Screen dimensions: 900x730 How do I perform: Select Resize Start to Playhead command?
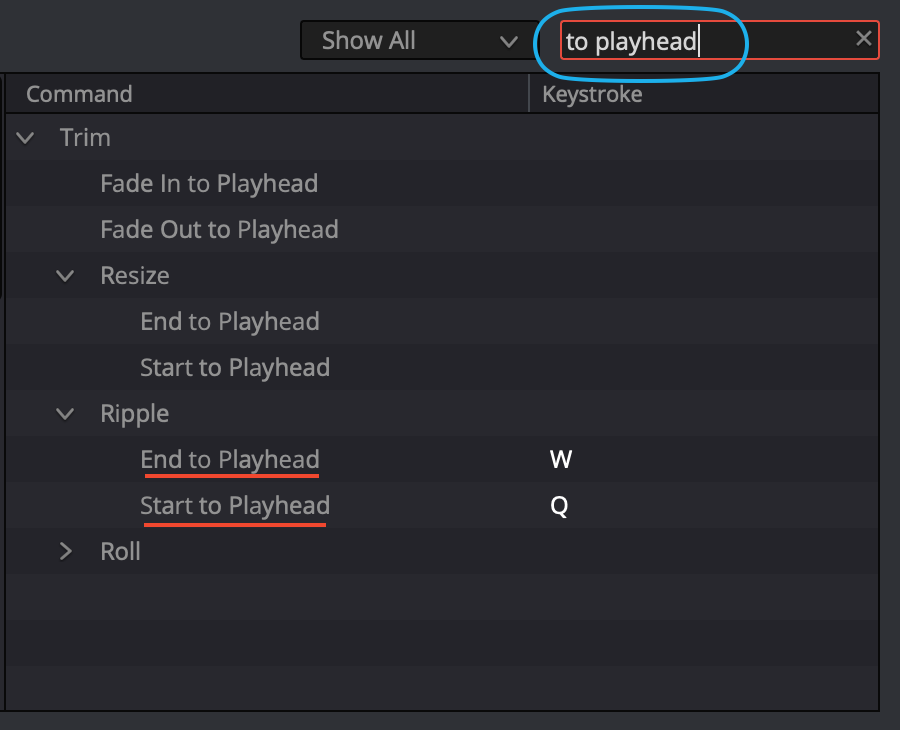point(235,367)
